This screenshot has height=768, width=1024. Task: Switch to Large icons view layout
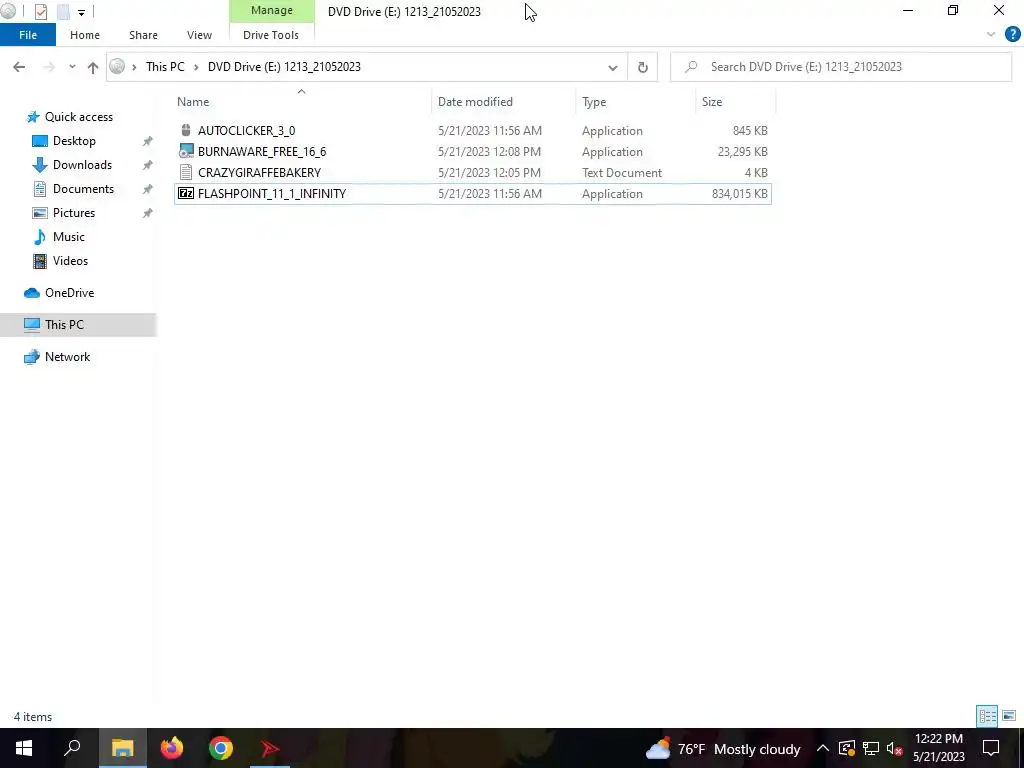[1009, 716]
